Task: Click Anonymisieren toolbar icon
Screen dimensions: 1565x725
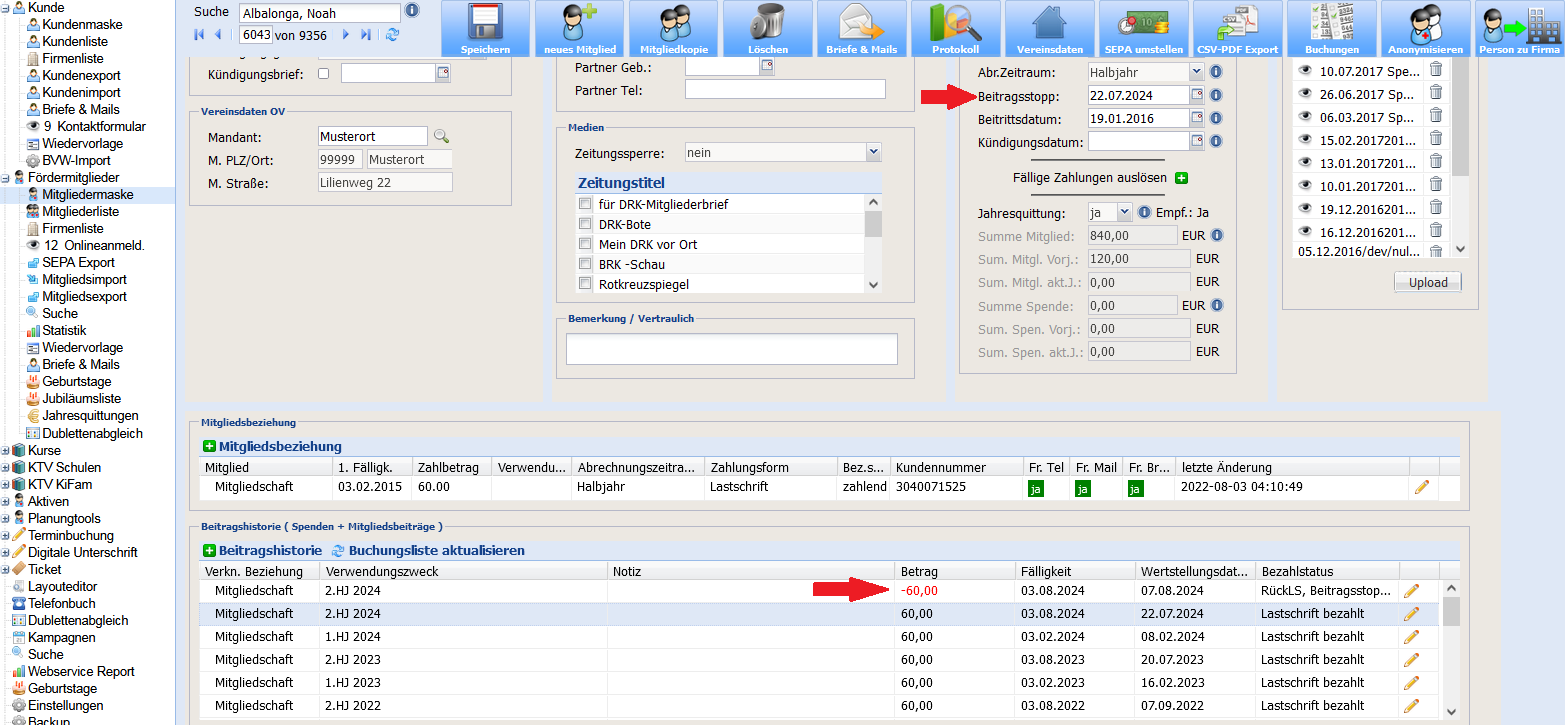Action: click(1425, 29)
